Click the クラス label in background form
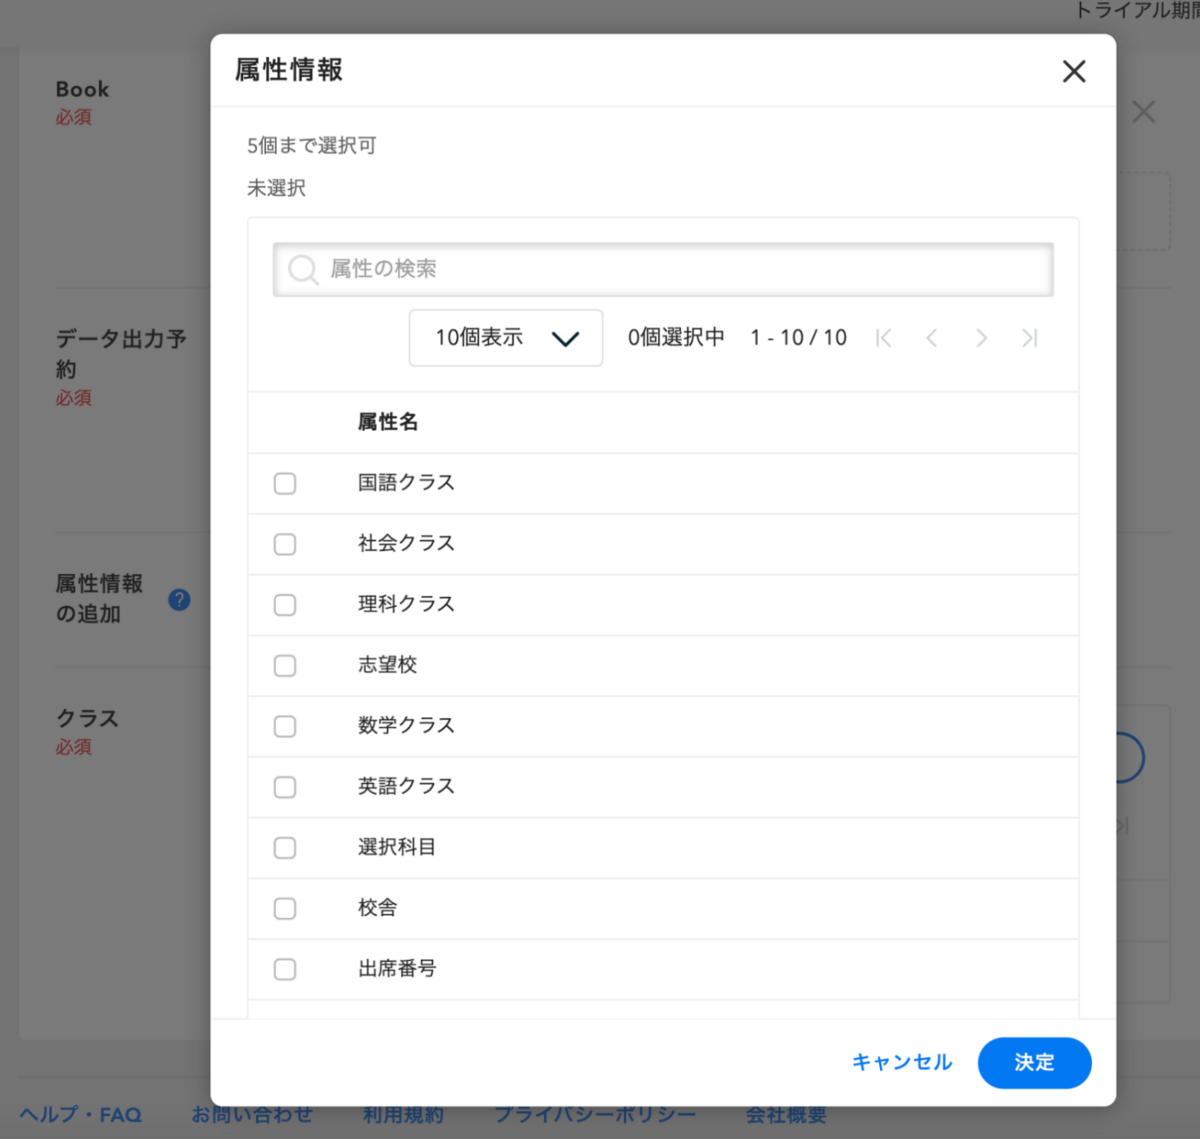1200x1139 pixels. tap(87, 719)
